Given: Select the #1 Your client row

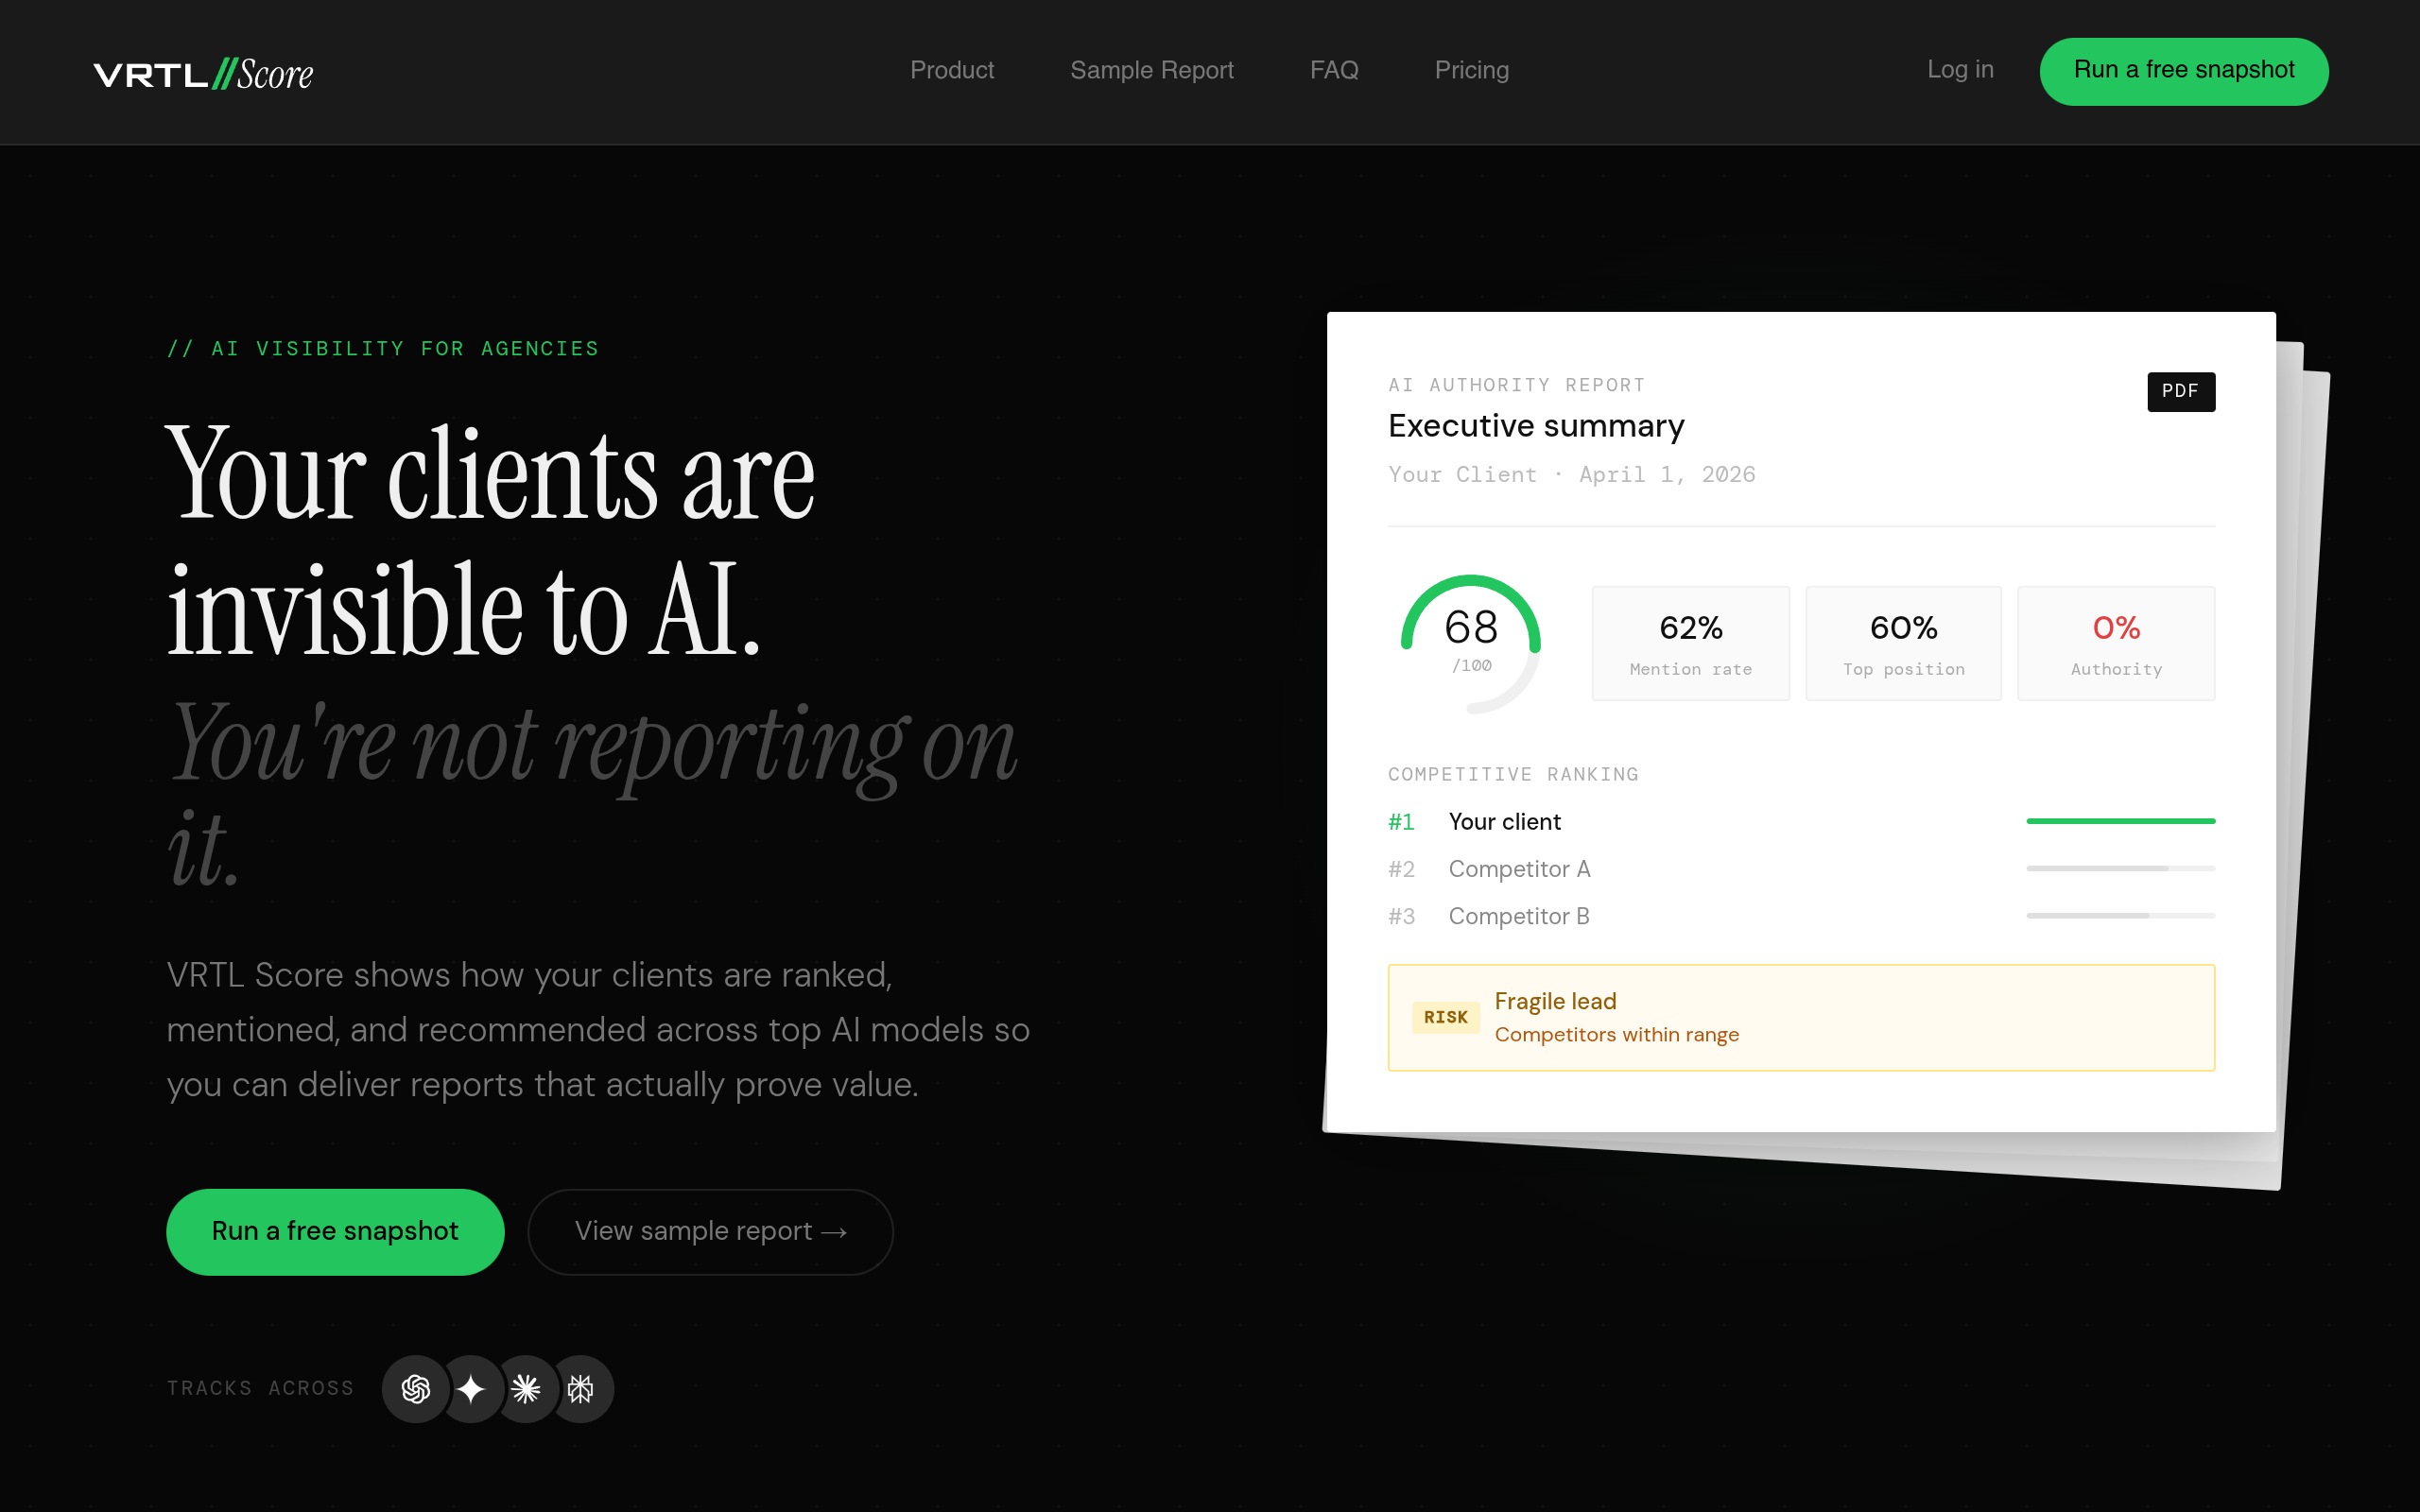Looking at the screenshot, I should tap(1801, 821).
